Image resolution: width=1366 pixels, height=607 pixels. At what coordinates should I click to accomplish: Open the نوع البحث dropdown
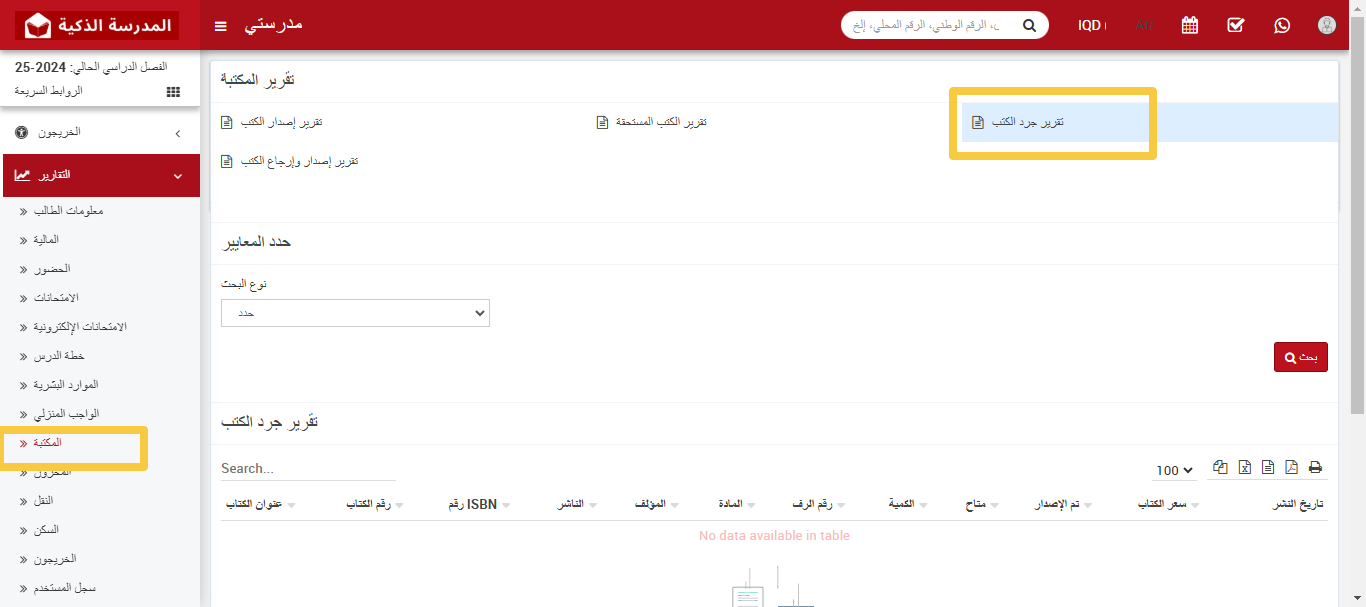pyautogui.click(x=355, y=312)
